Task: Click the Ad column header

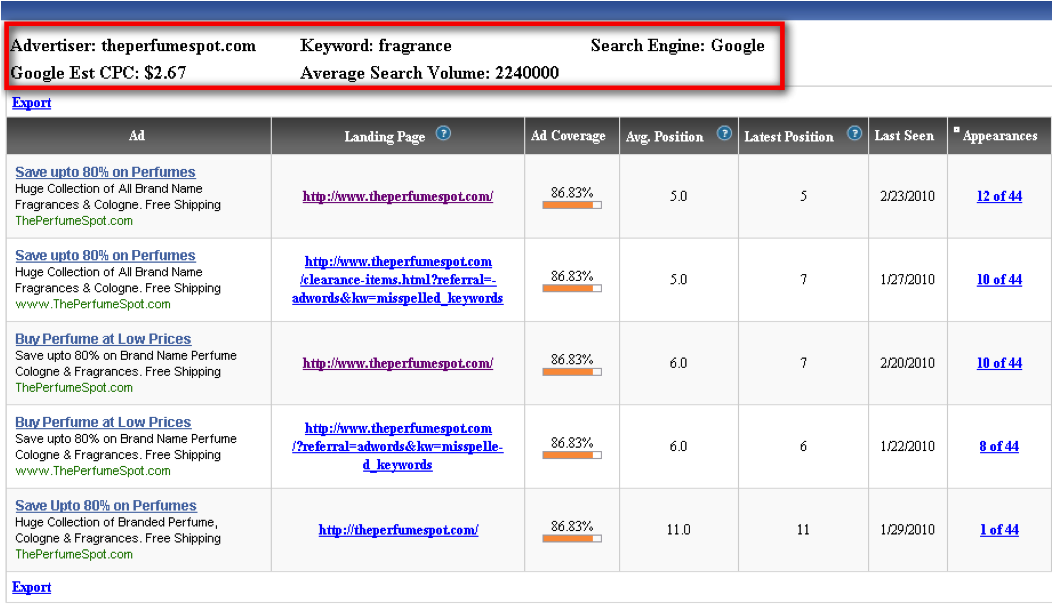Action: click(137, 136)
